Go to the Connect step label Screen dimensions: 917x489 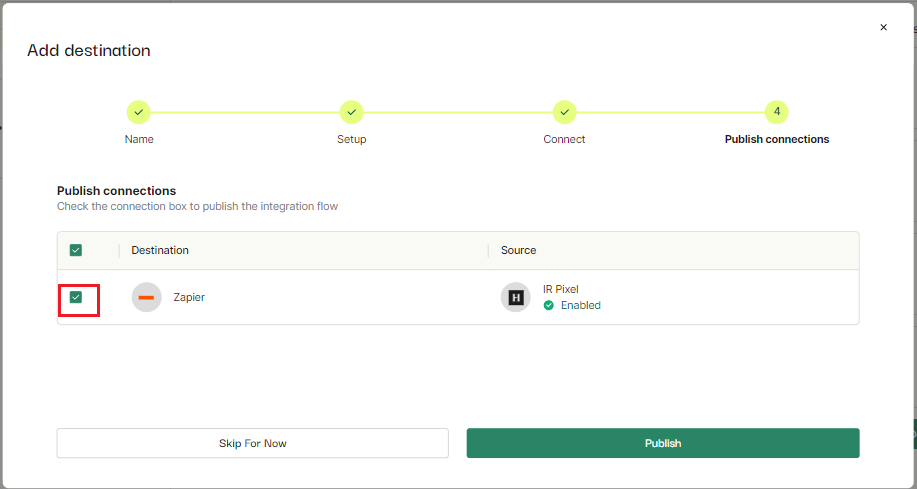point(564,139)
